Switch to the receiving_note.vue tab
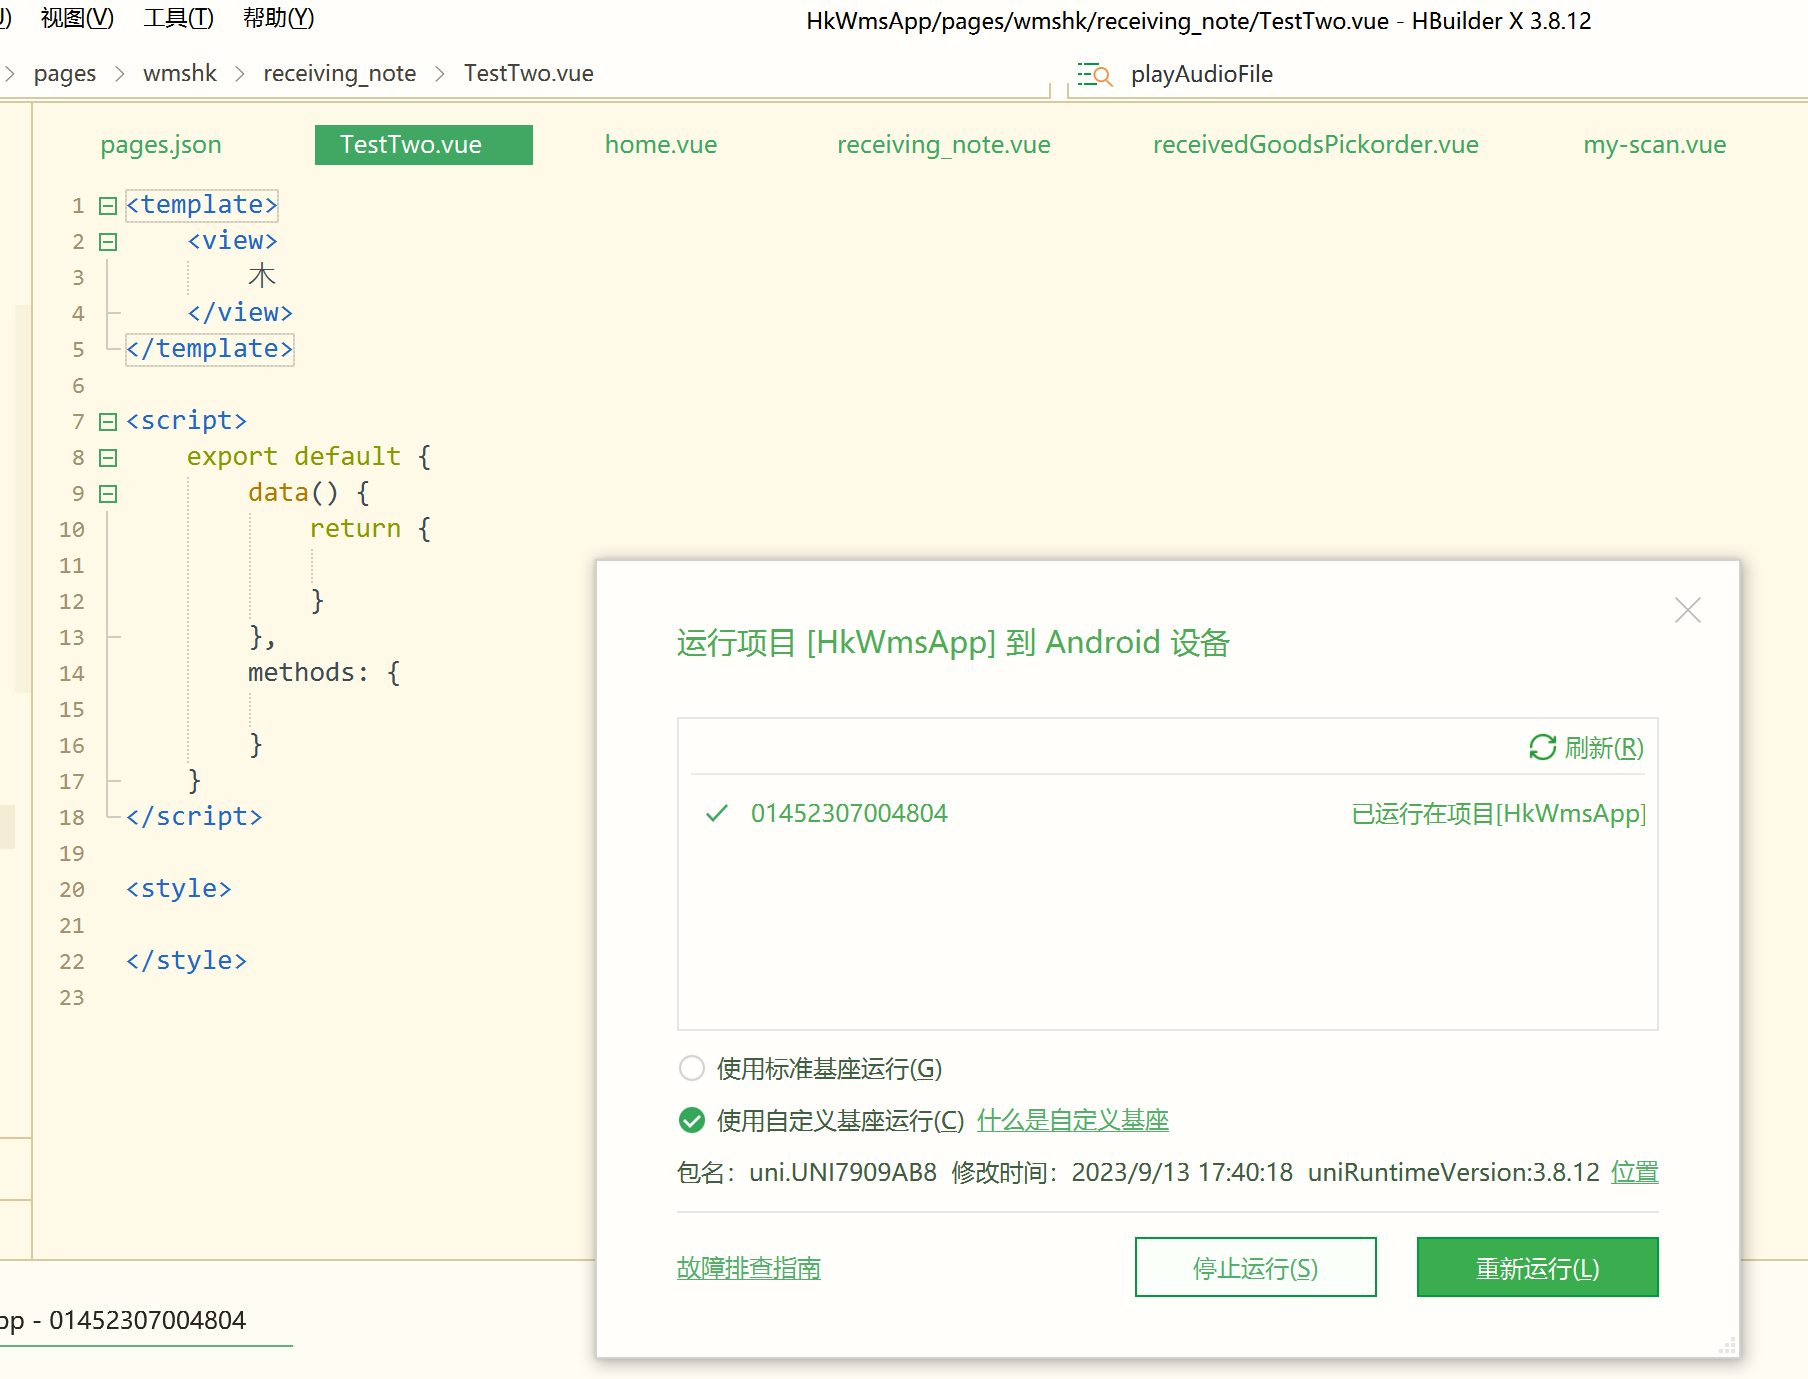 coord(943,145)
